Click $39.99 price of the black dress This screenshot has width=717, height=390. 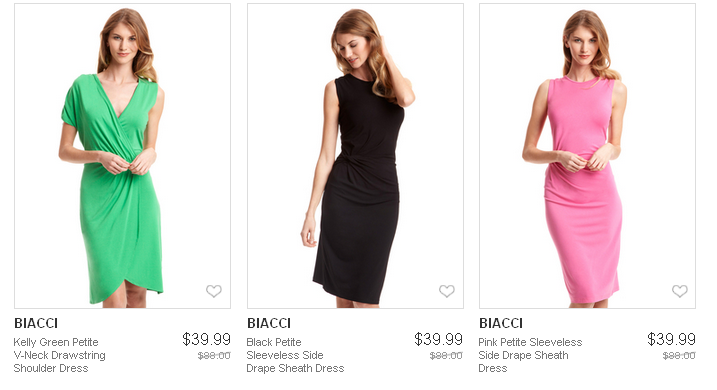[439, 339]
